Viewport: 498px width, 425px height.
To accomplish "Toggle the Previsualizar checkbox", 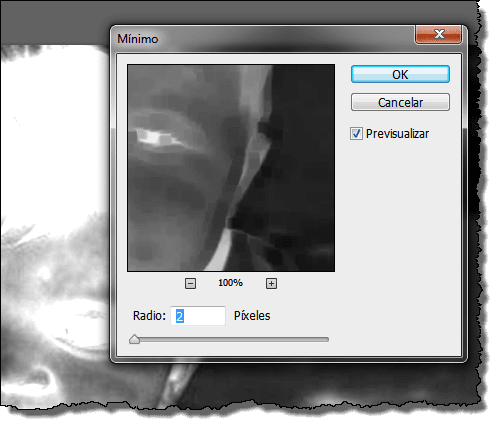I will pyautogui.click(x=356, y=134).
